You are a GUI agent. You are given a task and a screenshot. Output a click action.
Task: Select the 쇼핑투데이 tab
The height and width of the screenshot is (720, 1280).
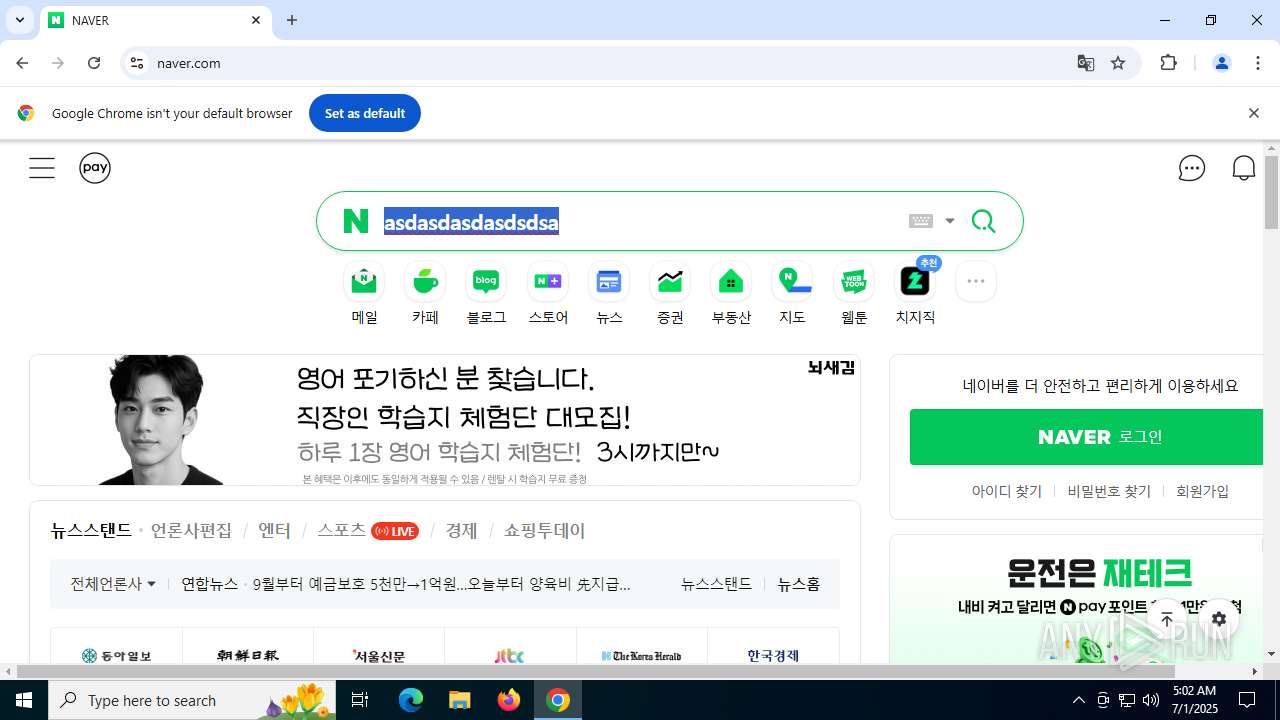(544, 530)
